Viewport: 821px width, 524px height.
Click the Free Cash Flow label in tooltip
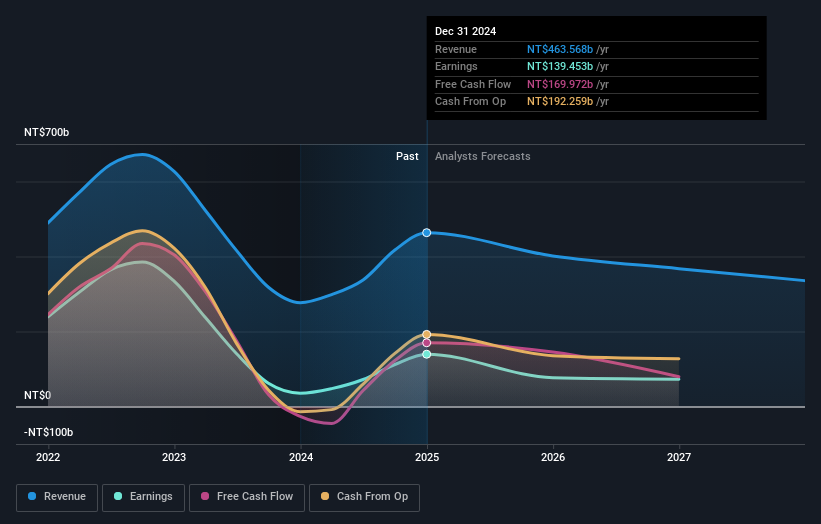473,84
